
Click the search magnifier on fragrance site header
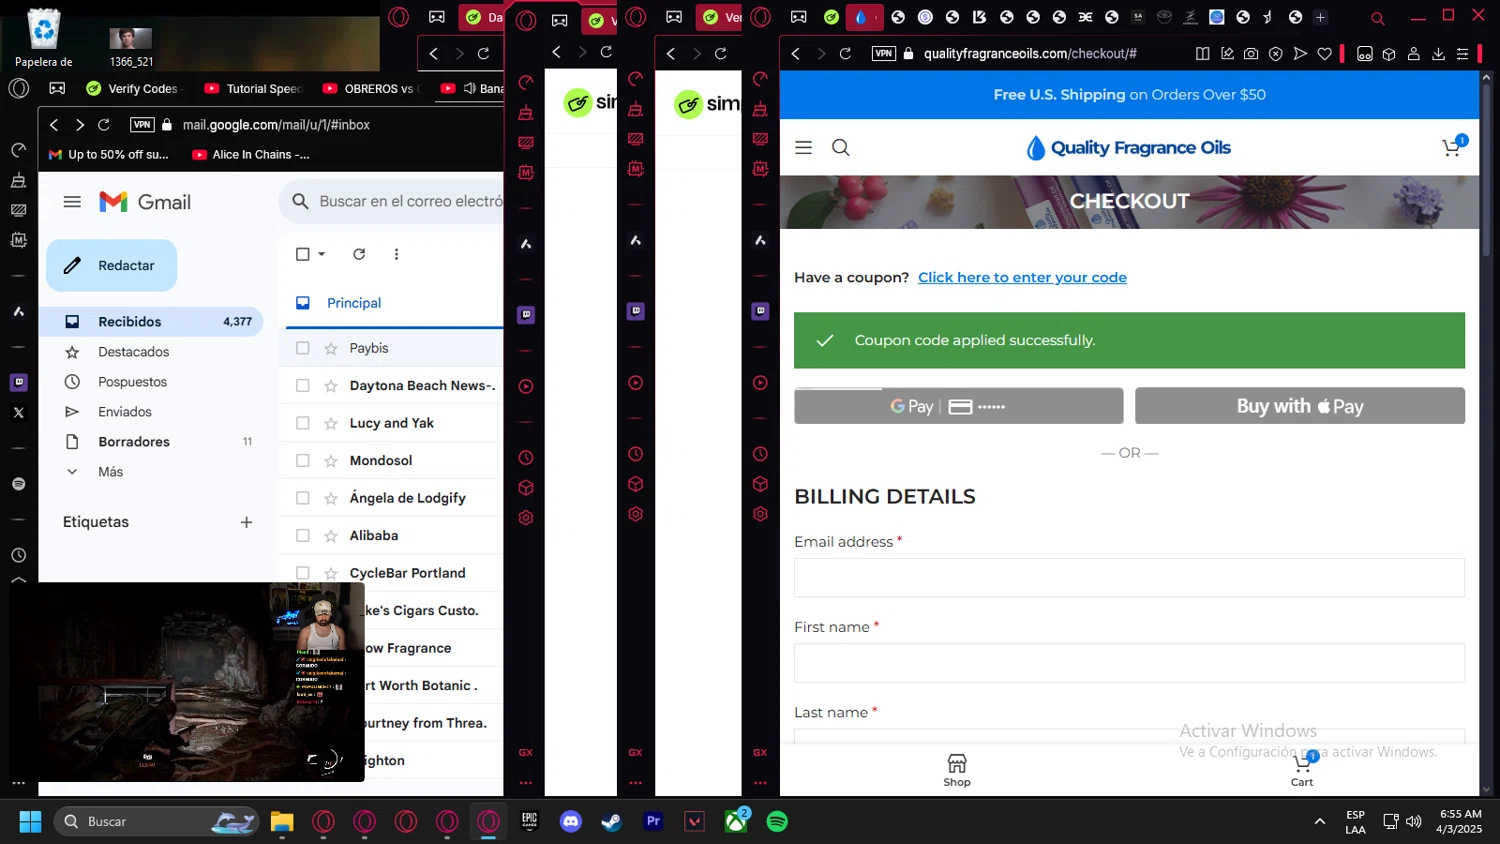[x=841, y=148]
